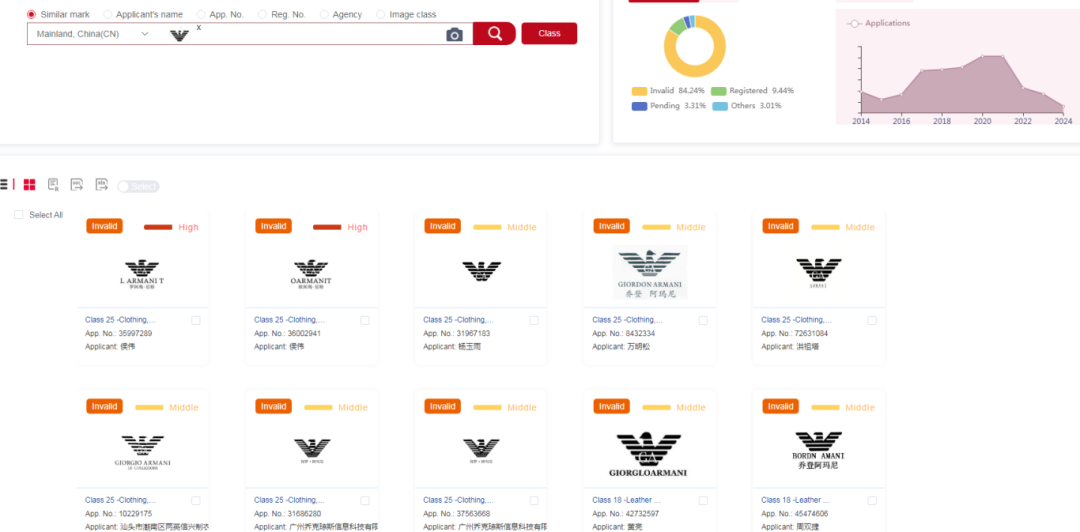Open the GIORGLOARMANI logo thumbnail
This screenshot has width=1080, height=532.
(648, 455)
